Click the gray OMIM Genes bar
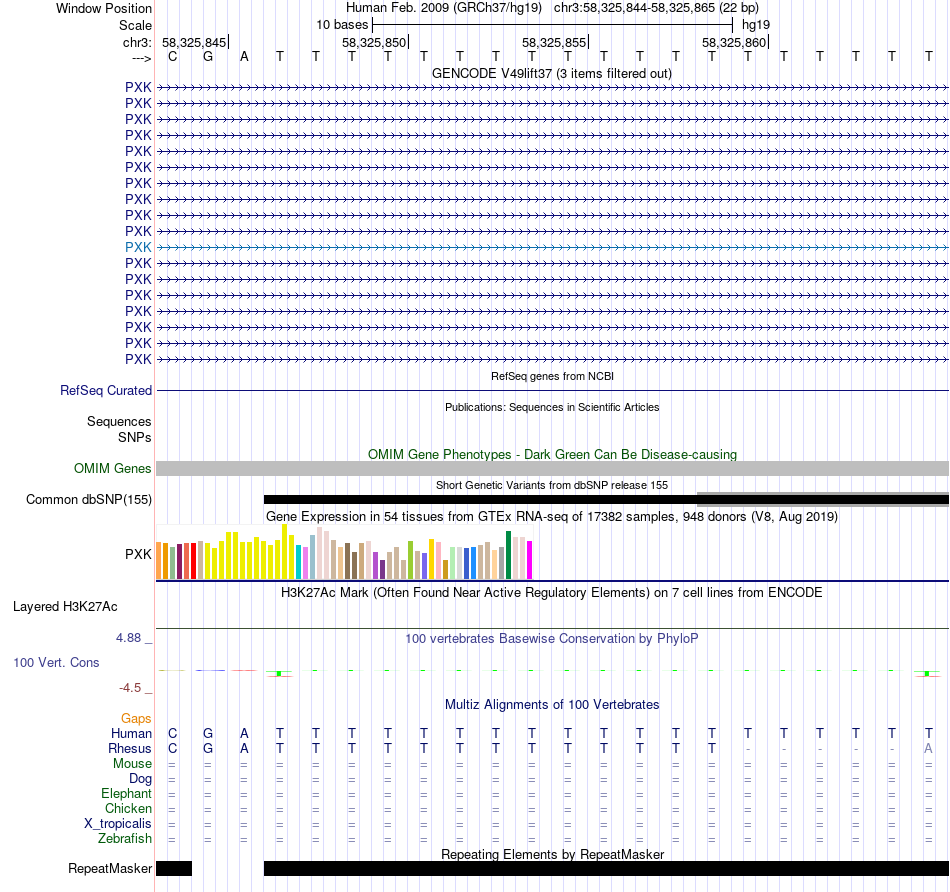Viewport: 950px width, 892px height. point(553,468)
